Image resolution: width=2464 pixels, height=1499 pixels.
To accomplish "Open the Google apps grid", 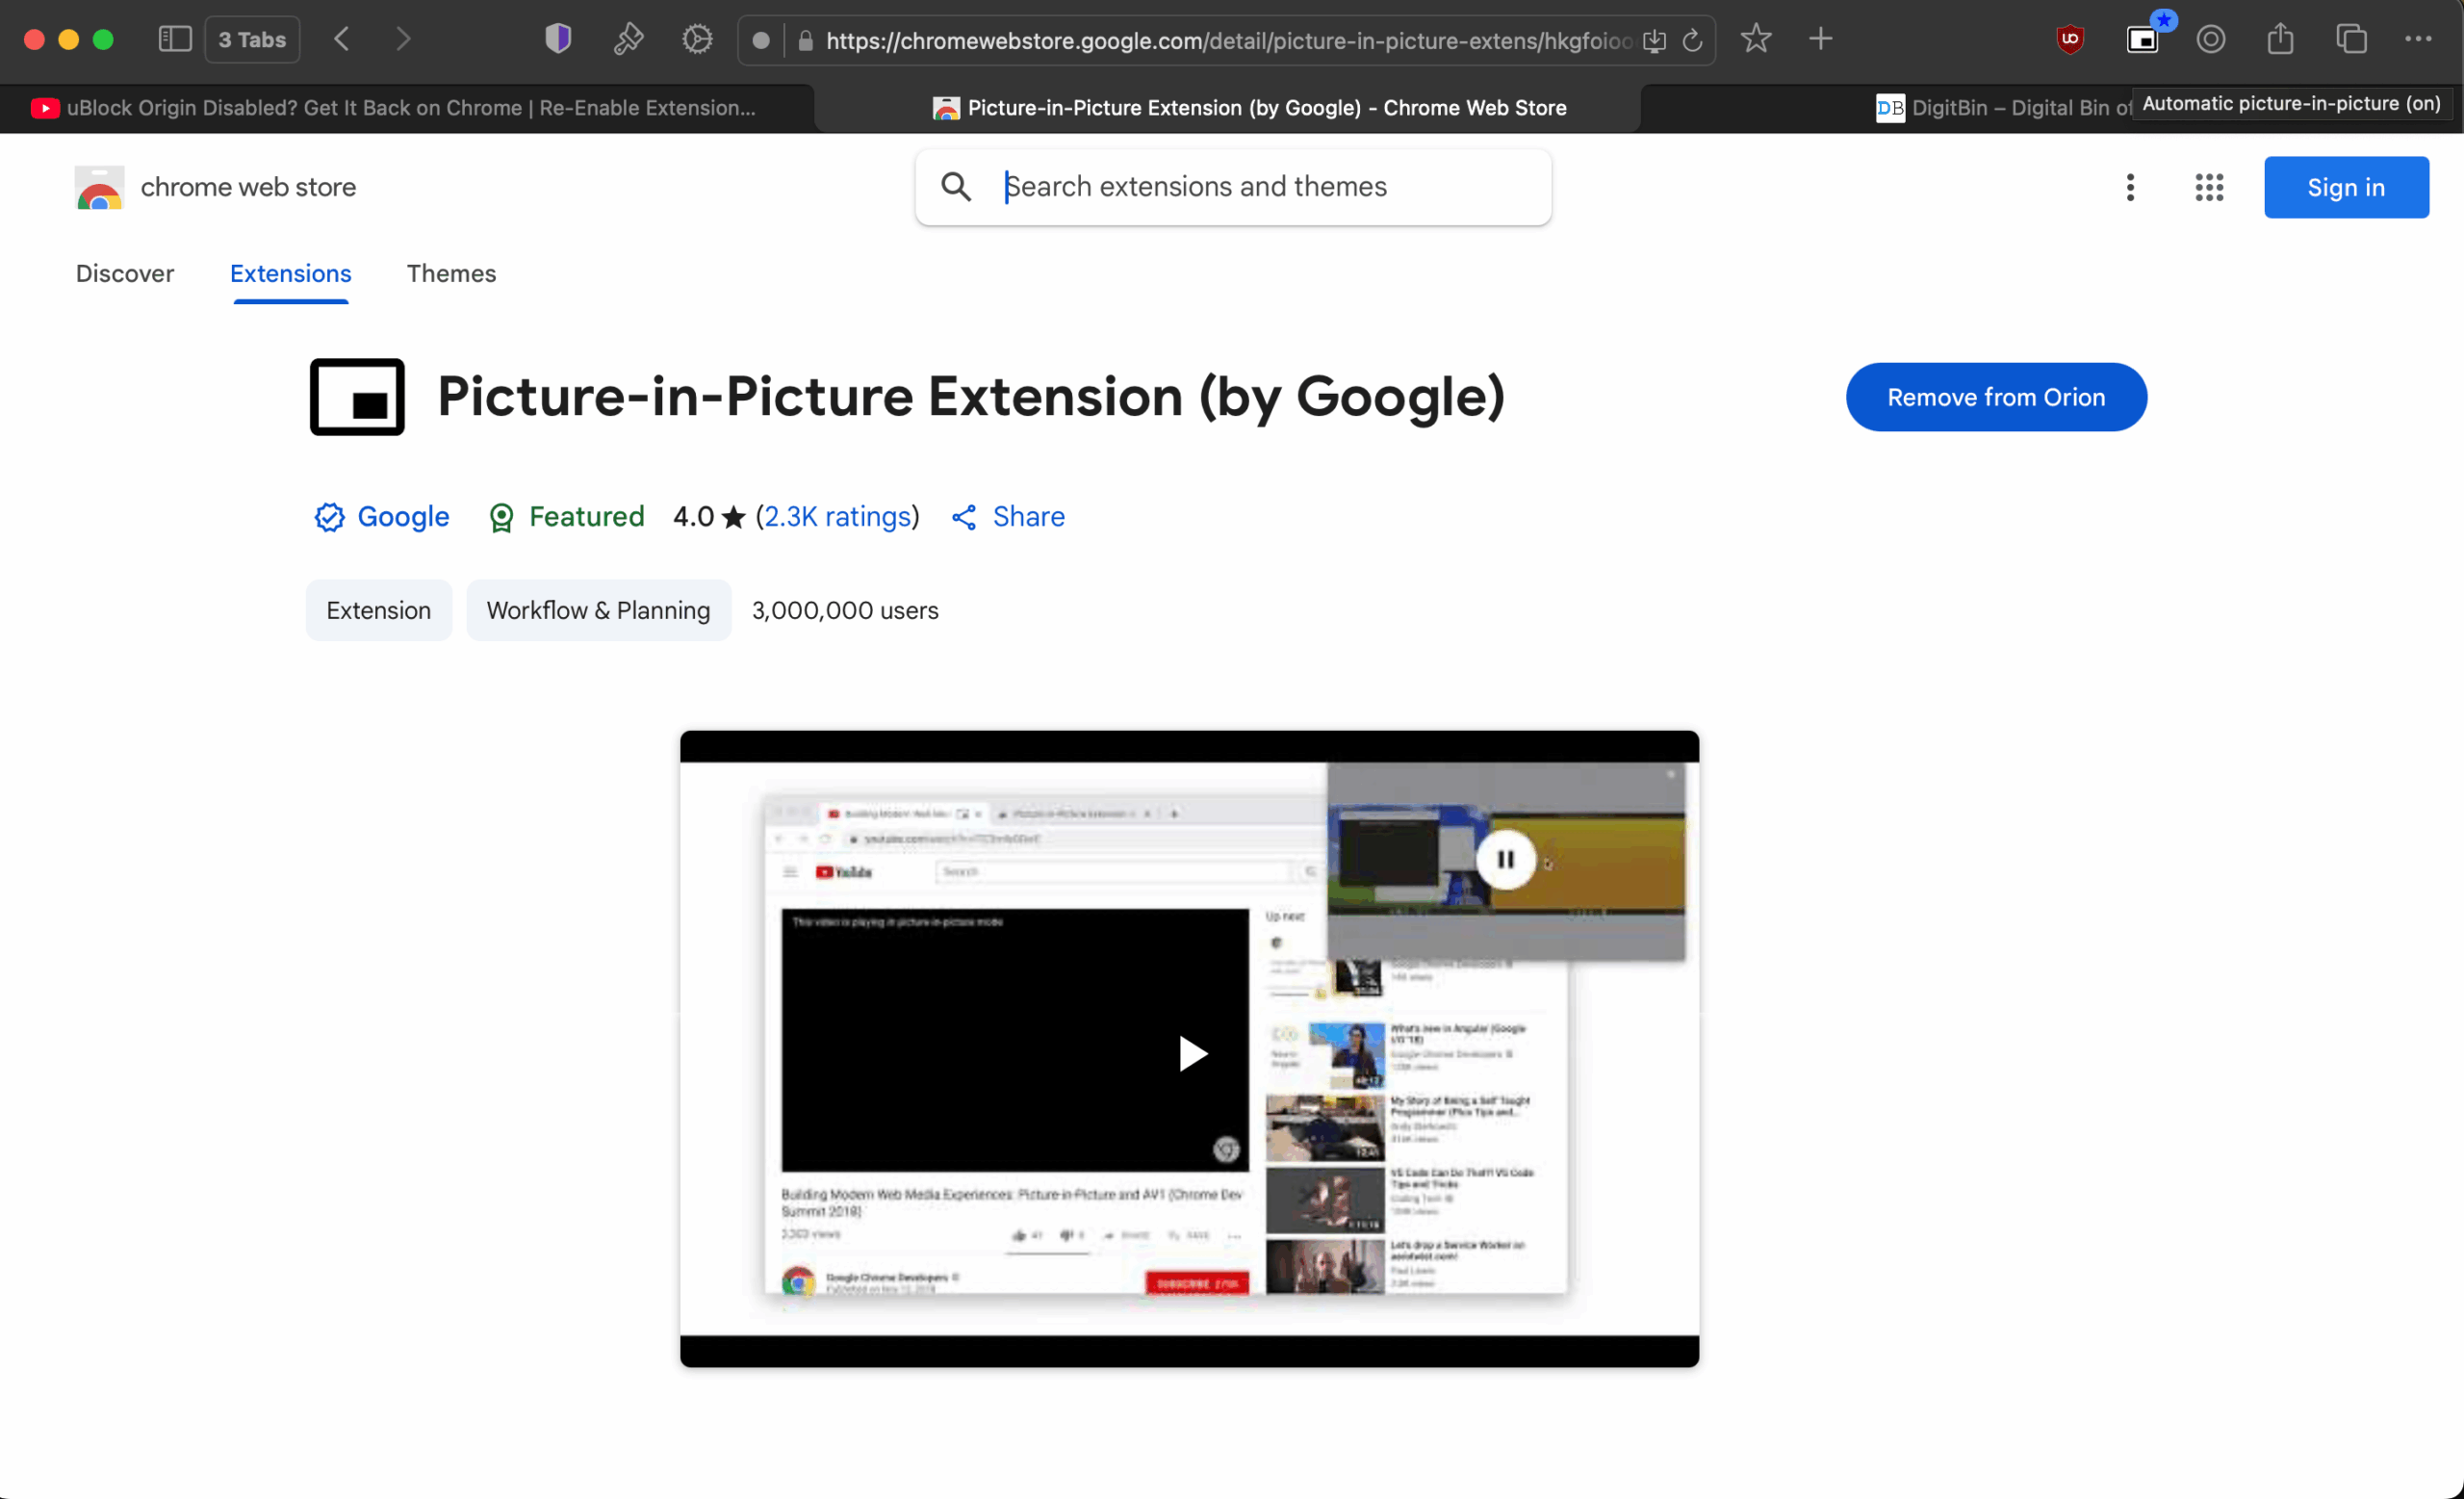I will point(2209,187).
